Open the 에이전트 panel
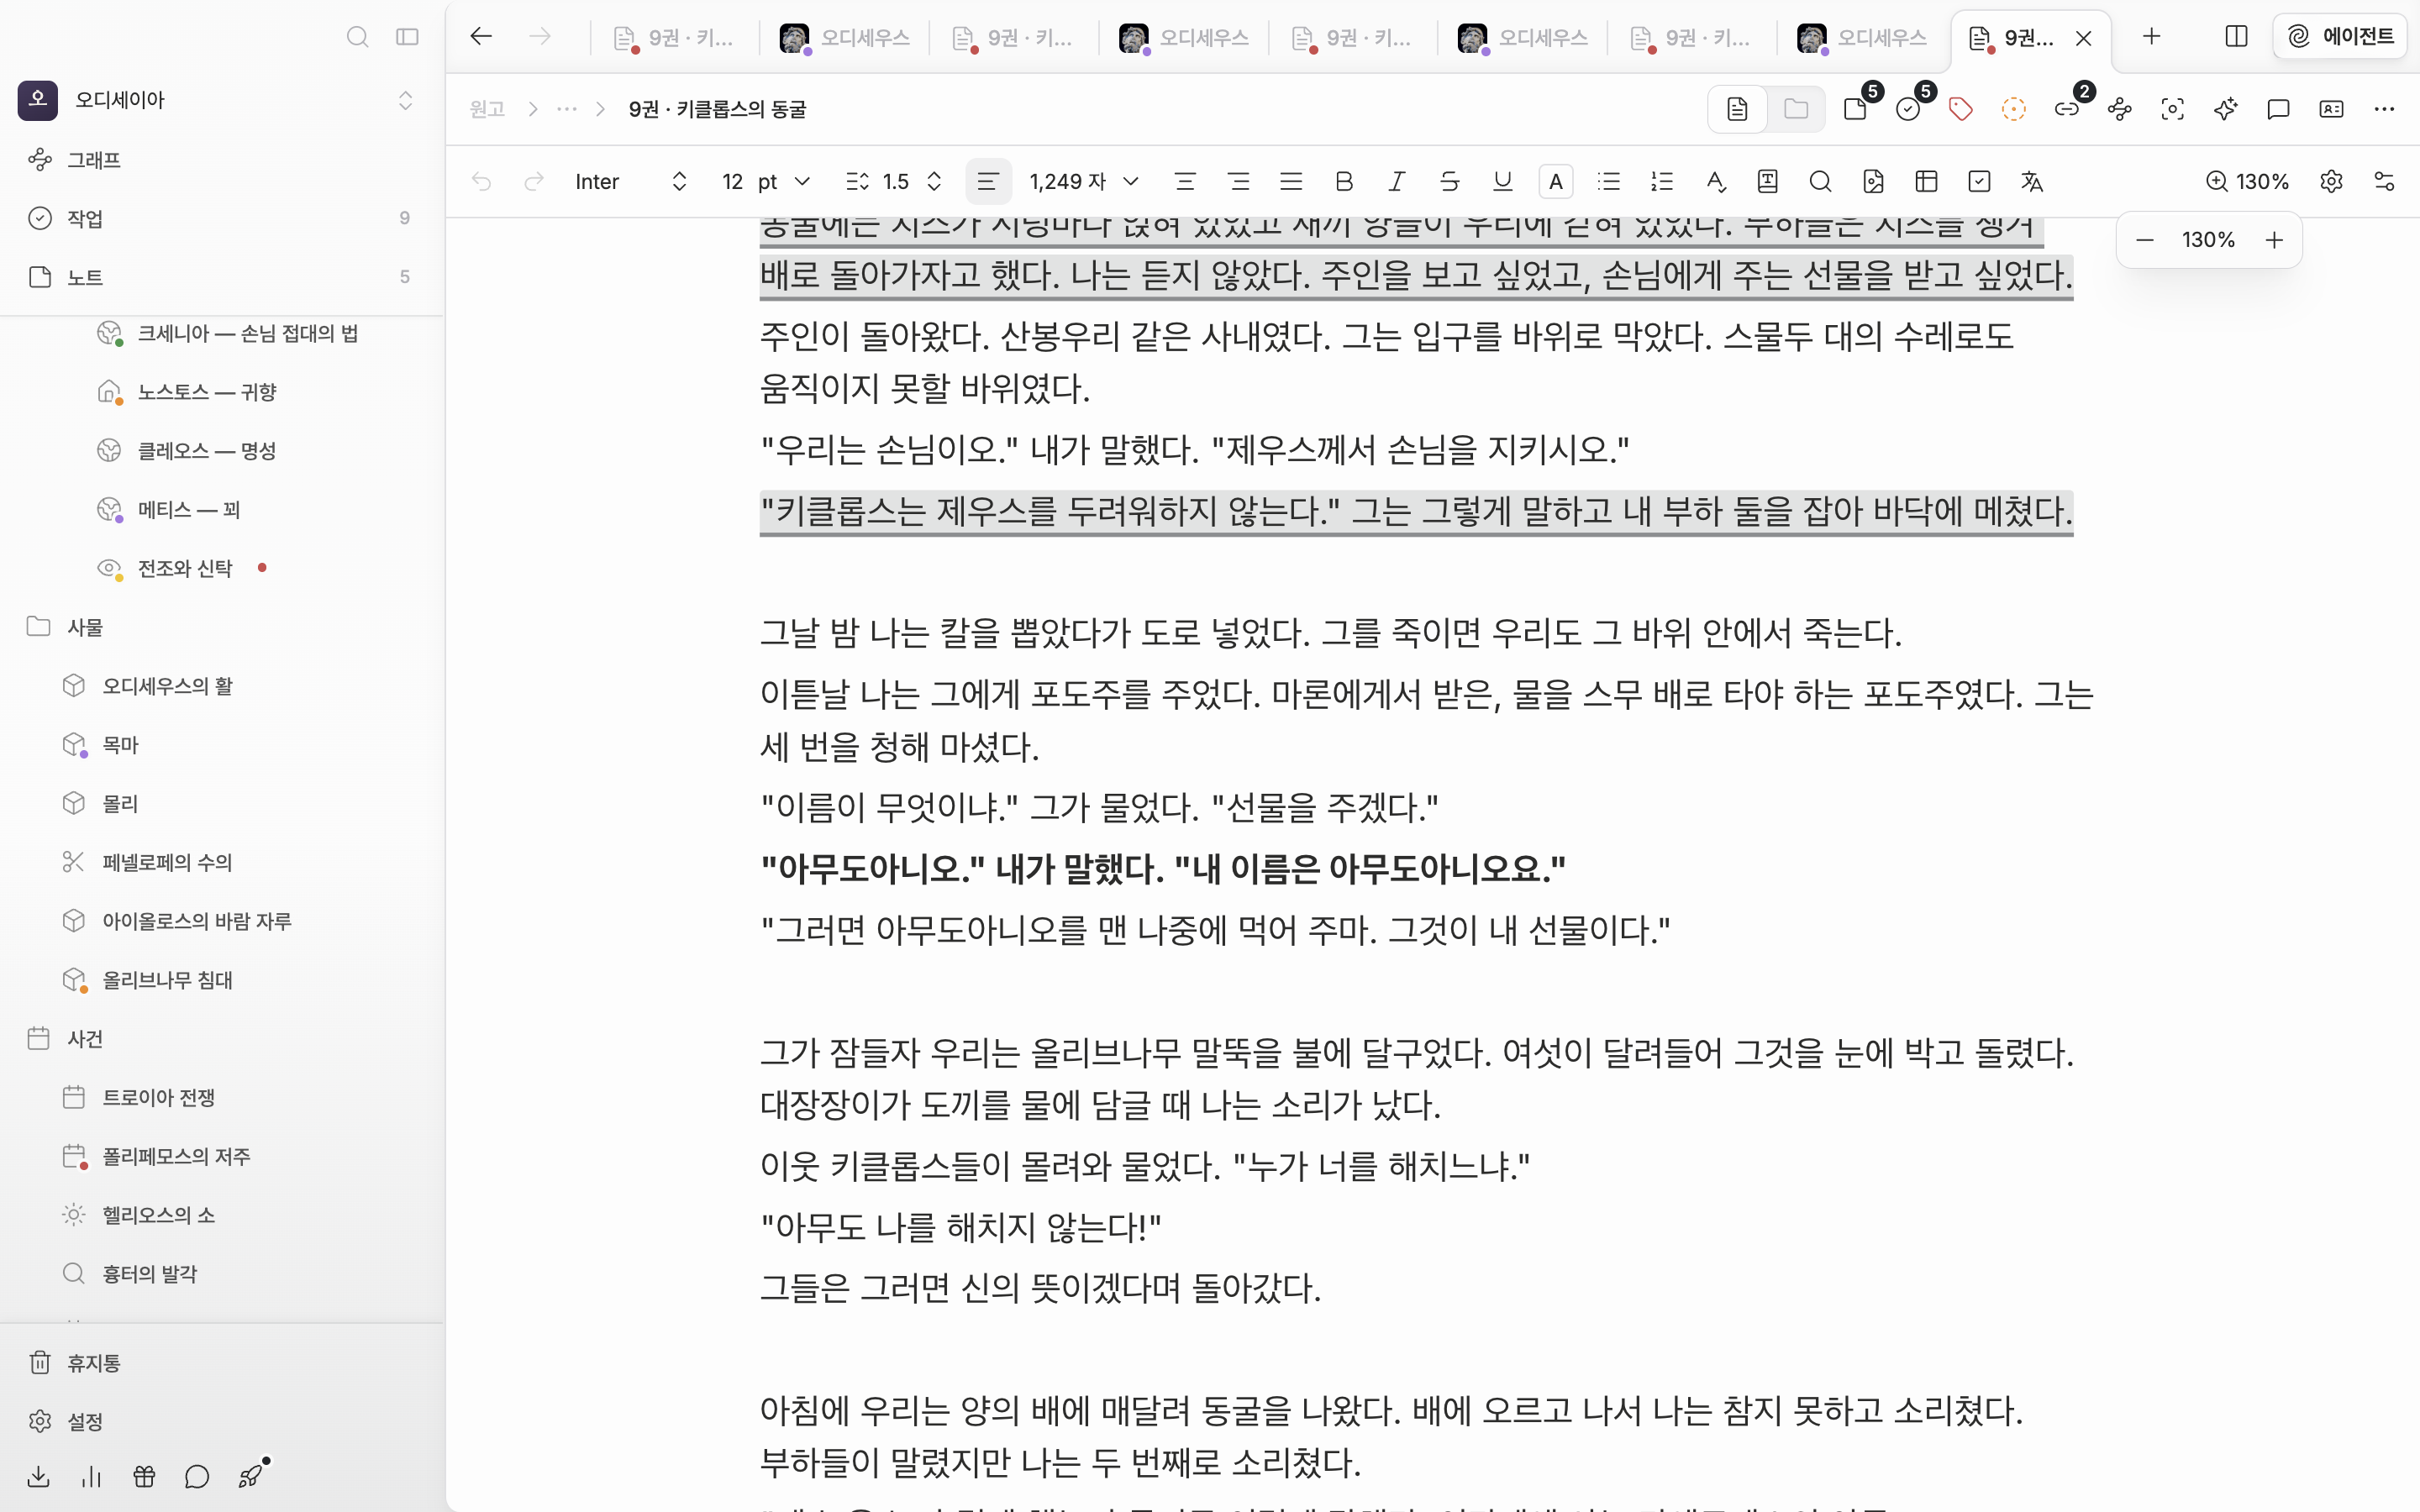 (x=2340, y=37)
